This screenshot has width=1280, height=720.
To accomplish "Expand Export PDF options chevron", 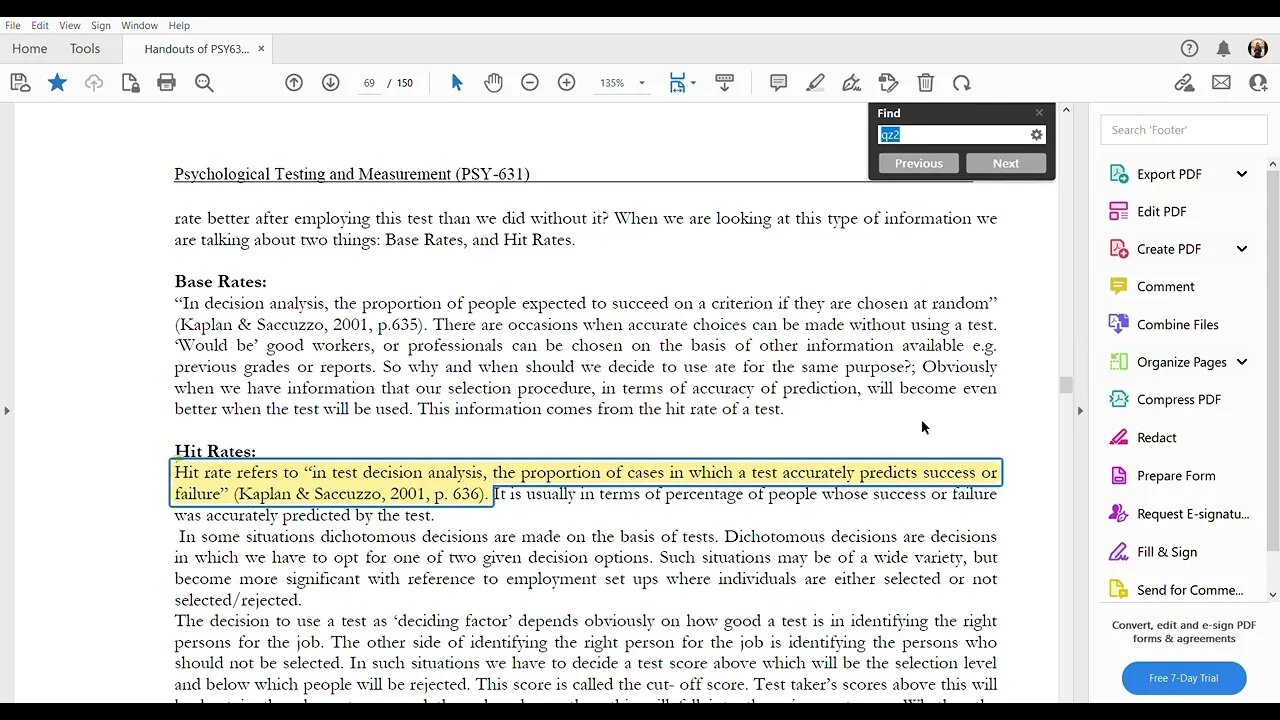I will (1242, 174).
